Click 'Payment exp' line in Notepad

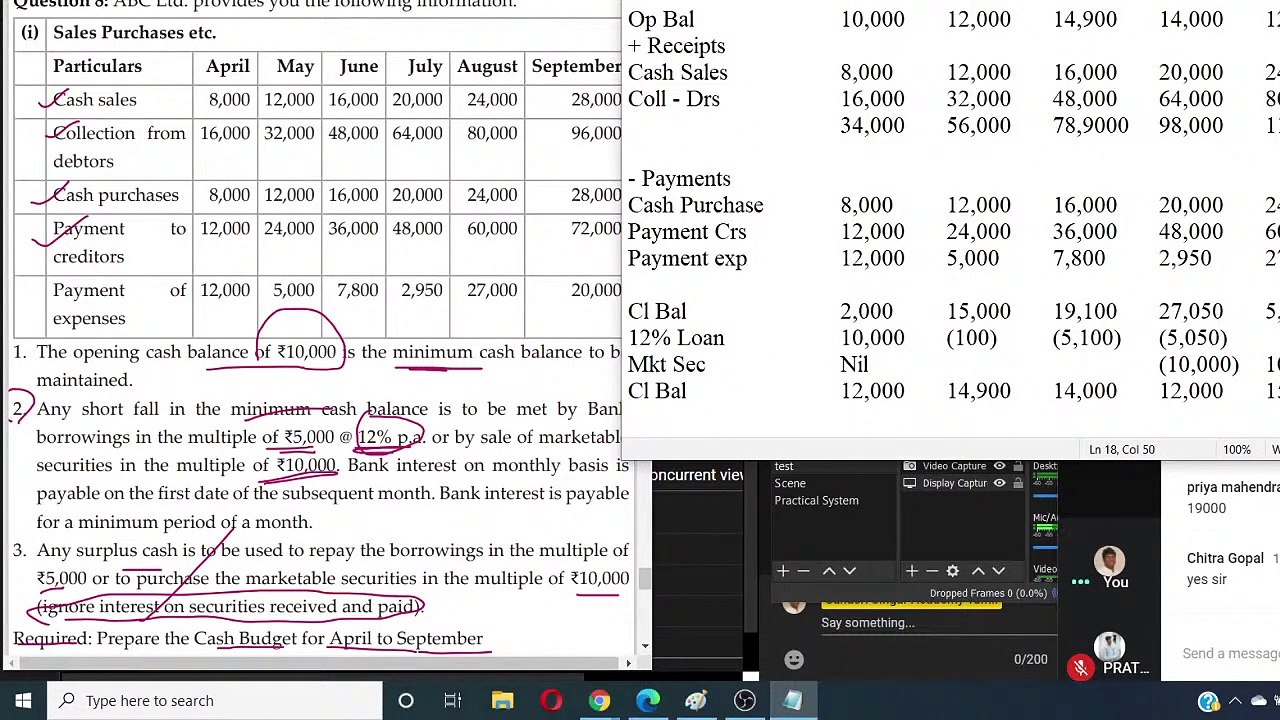pos(687,258)
